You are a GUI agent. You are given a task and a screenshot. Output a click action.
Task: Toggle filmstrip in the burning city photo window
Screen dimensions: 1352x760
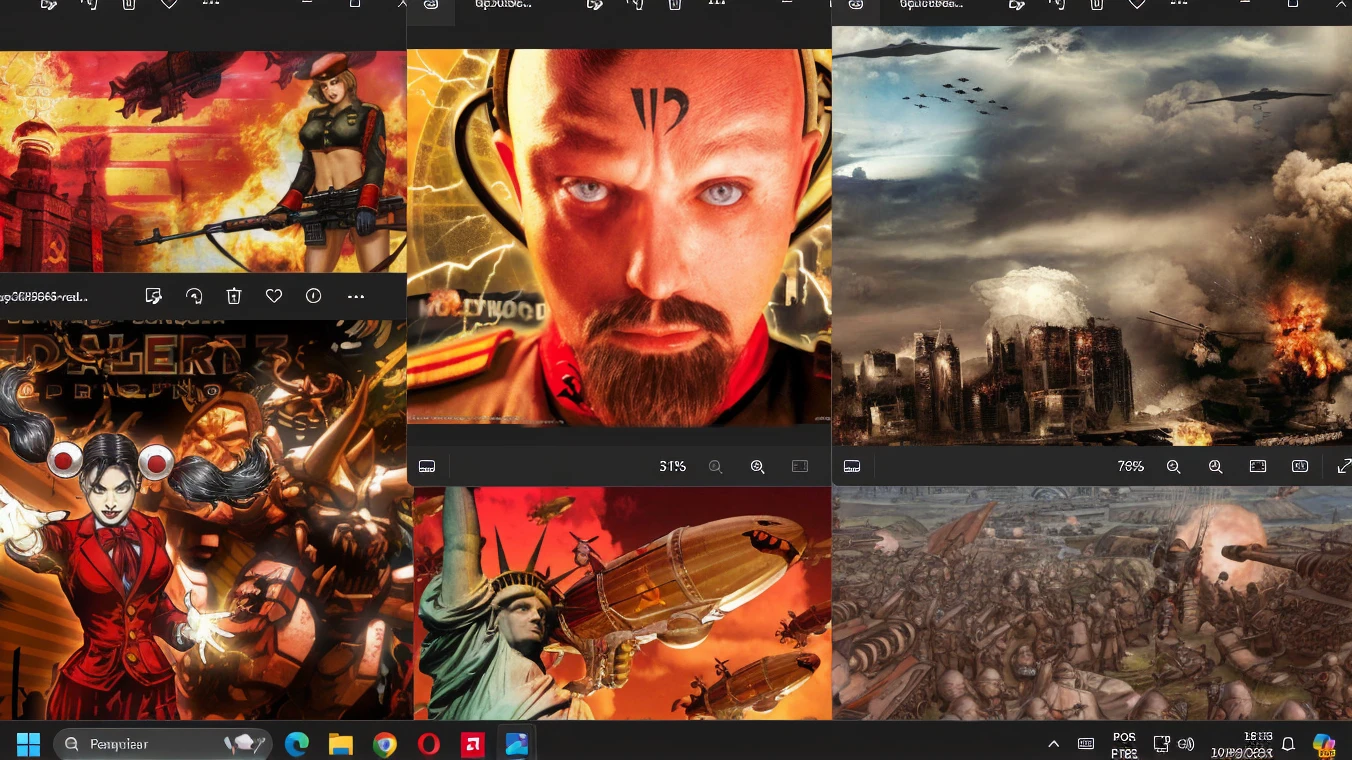pos(852,466)
